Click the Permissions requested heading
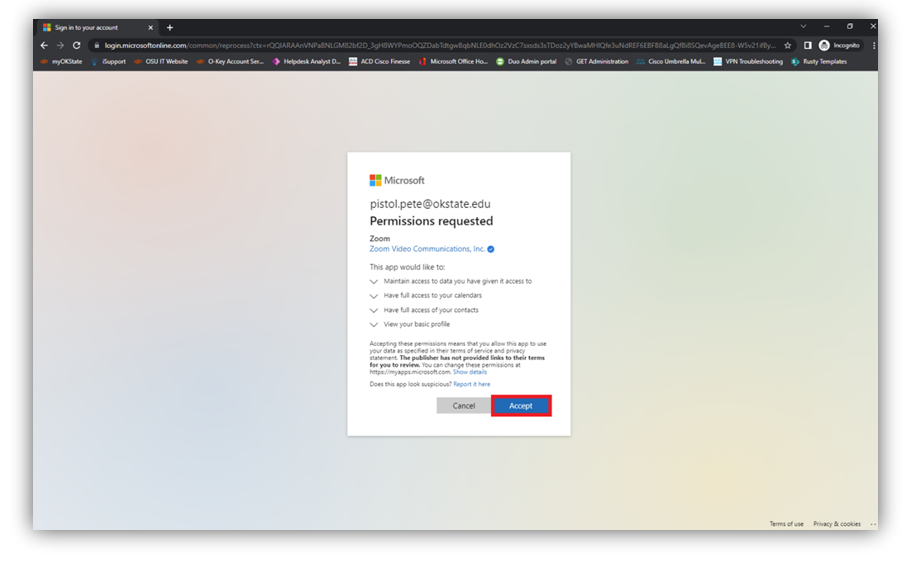The width and height of the screenshot is (916, 561). [x=431, y=221]
